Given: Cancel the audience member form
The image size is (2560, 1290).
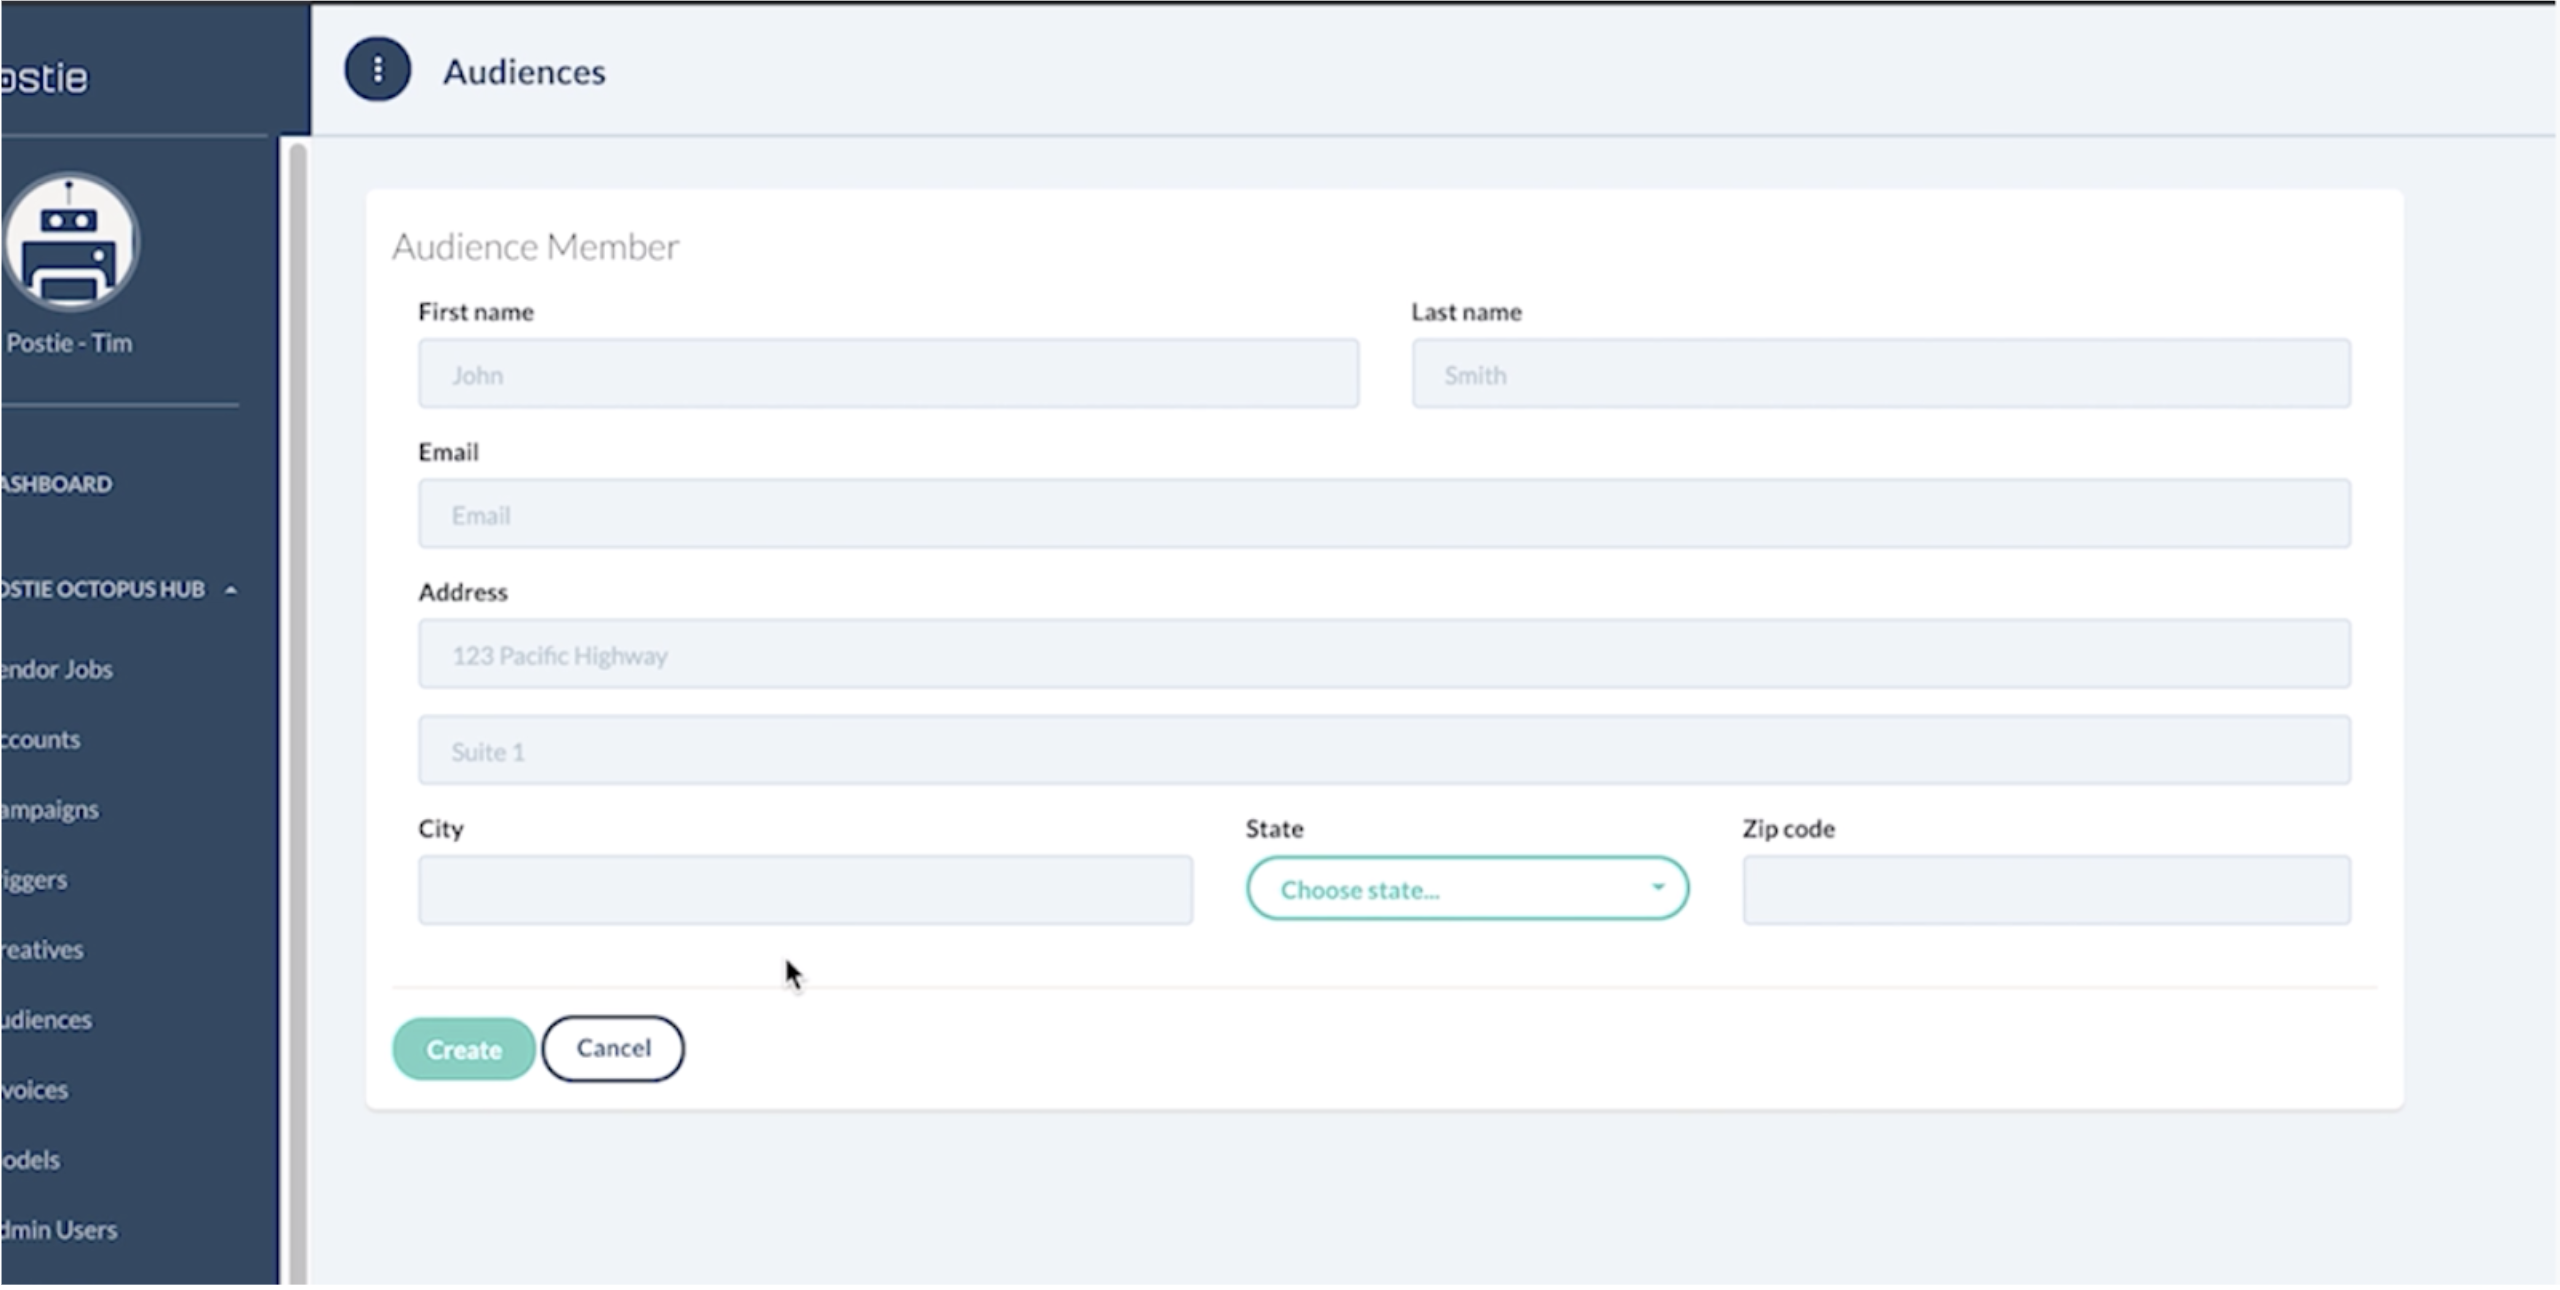Looking at the screenshot, I should click(613, 1048).
